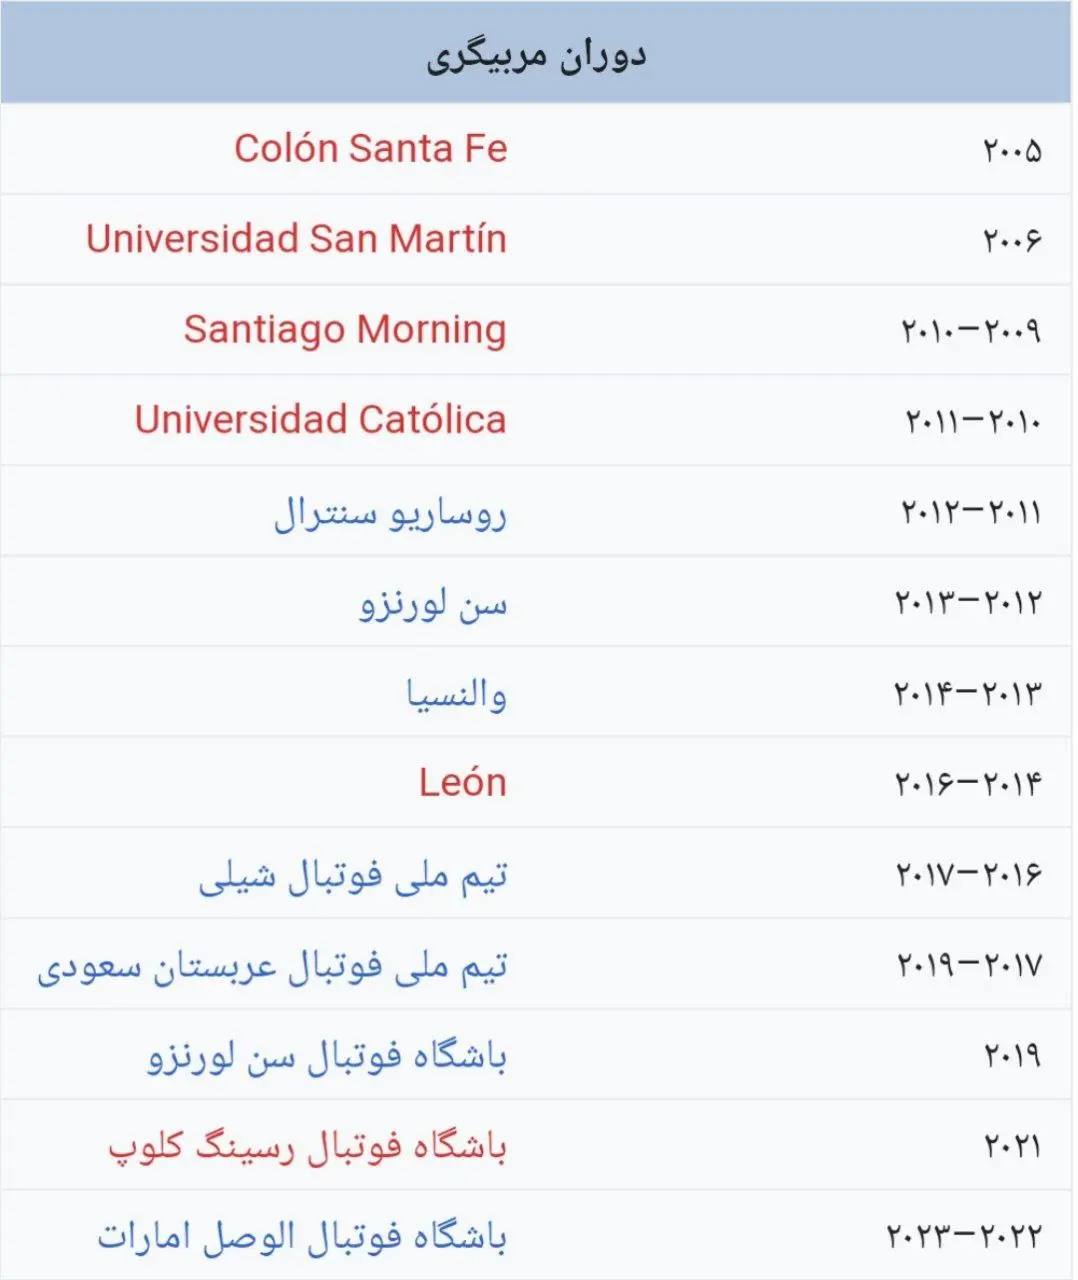Open تیم ملی فوتبال شیلی link

(x=352, y=875)
